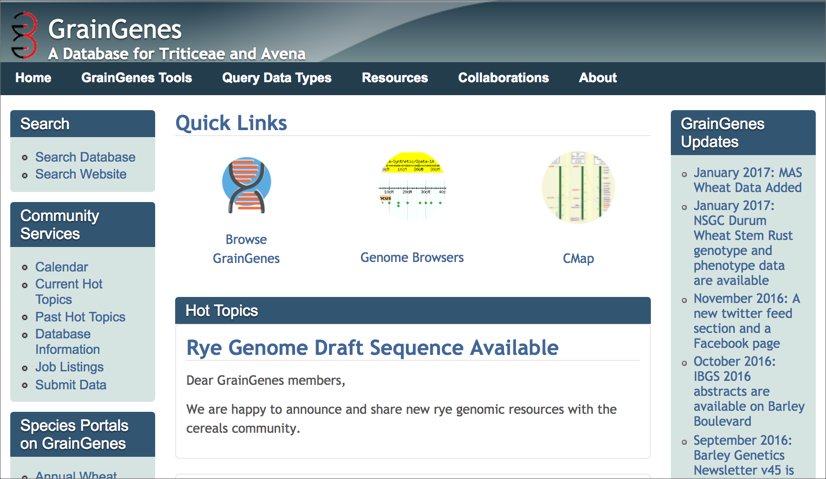This screenshot has height=479, width=826.
Task: Open the Collaborations menu
Action: [503, 78]
